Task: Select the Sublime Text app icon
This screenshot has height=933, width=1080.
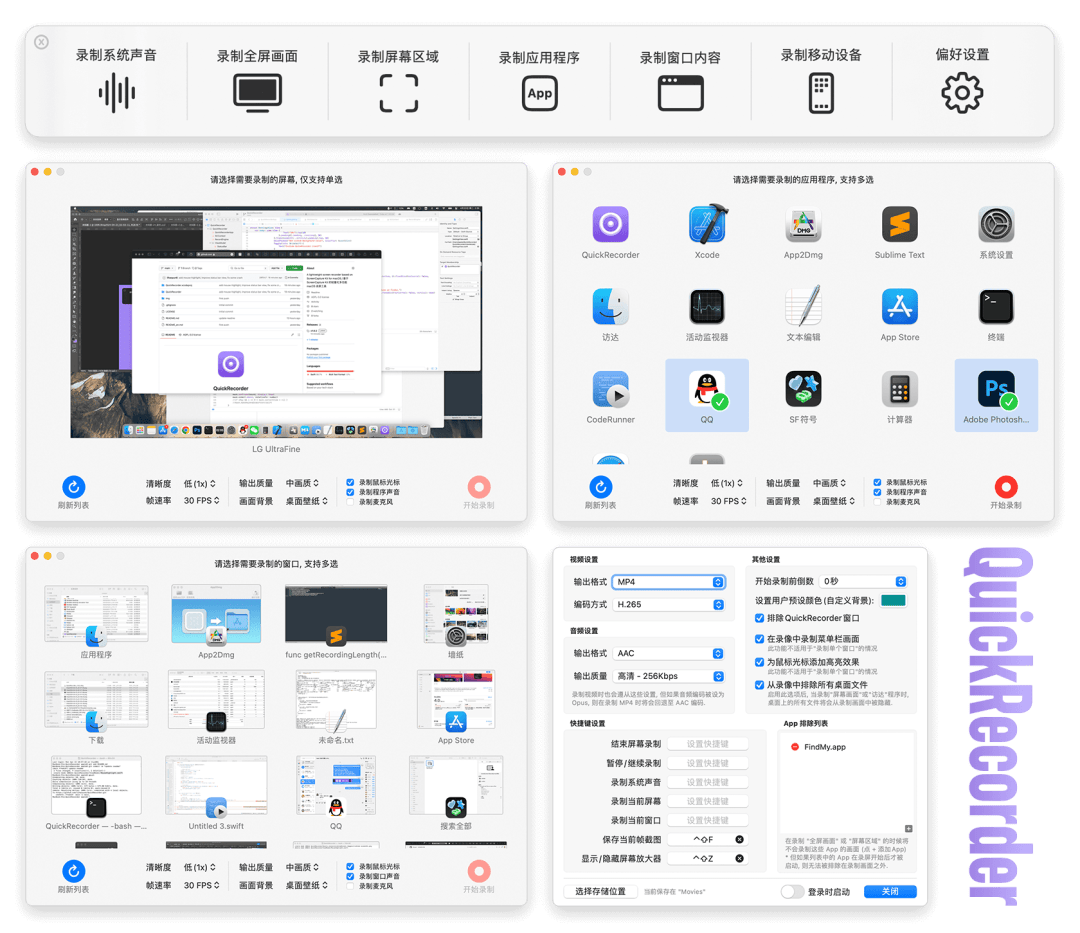Action: point(900,224)
